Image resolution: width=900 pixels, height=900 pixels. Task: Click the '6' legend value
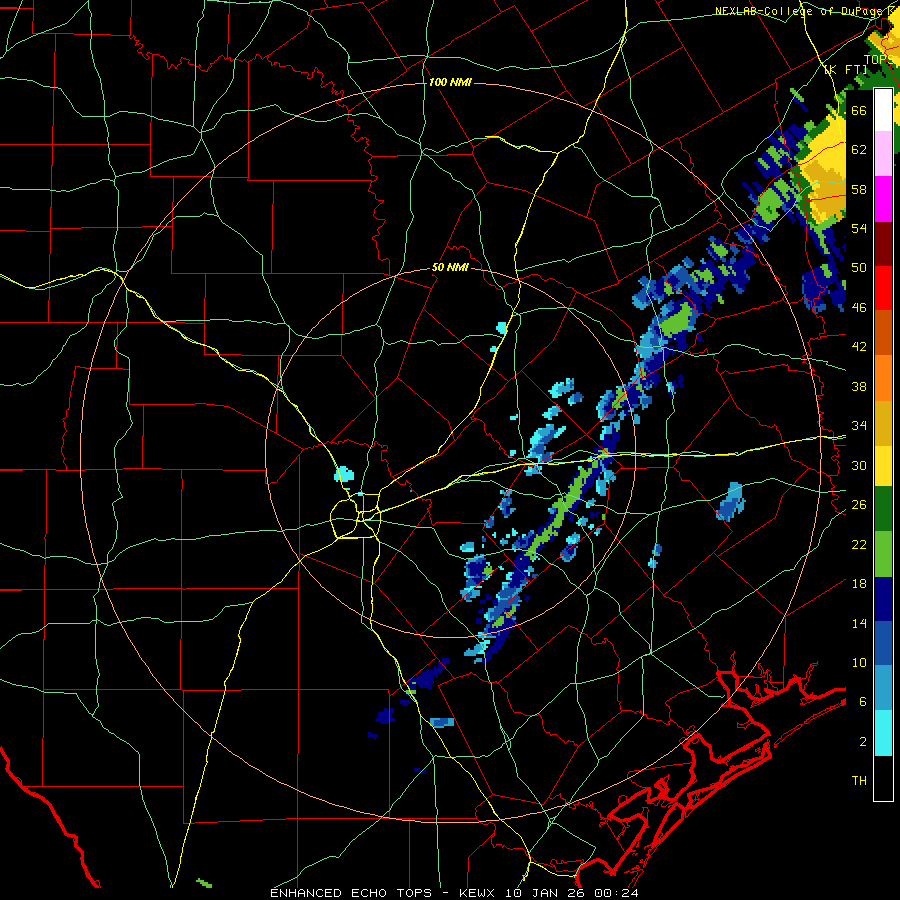(x=863, y=702)
